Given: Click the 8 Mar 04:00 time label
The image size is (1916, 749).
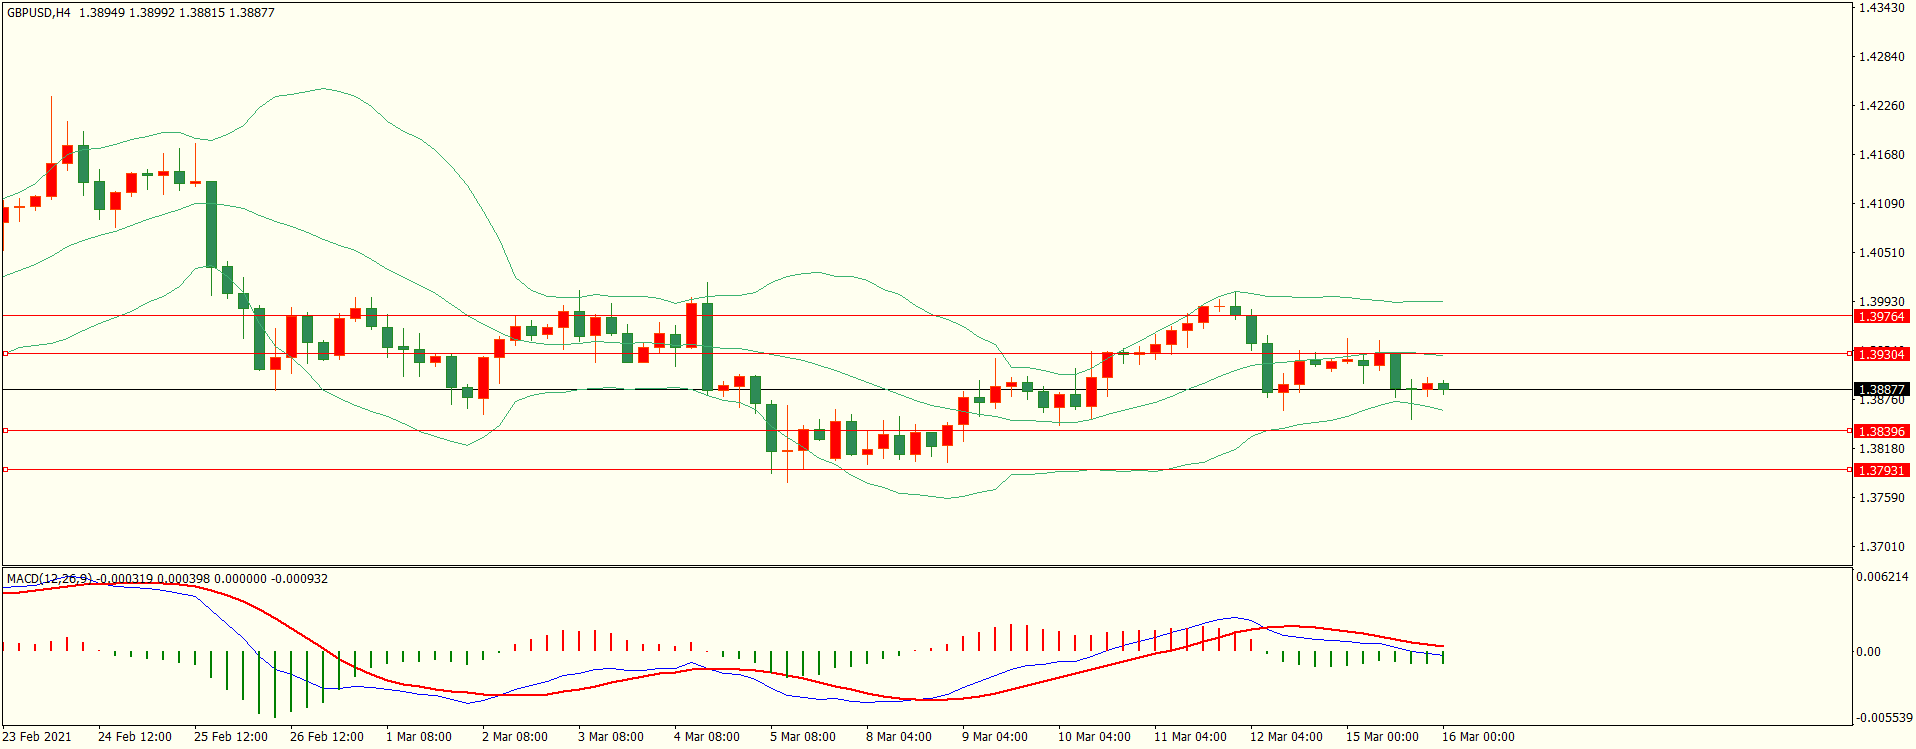Looking at the screenshot, I should point(899,737).
